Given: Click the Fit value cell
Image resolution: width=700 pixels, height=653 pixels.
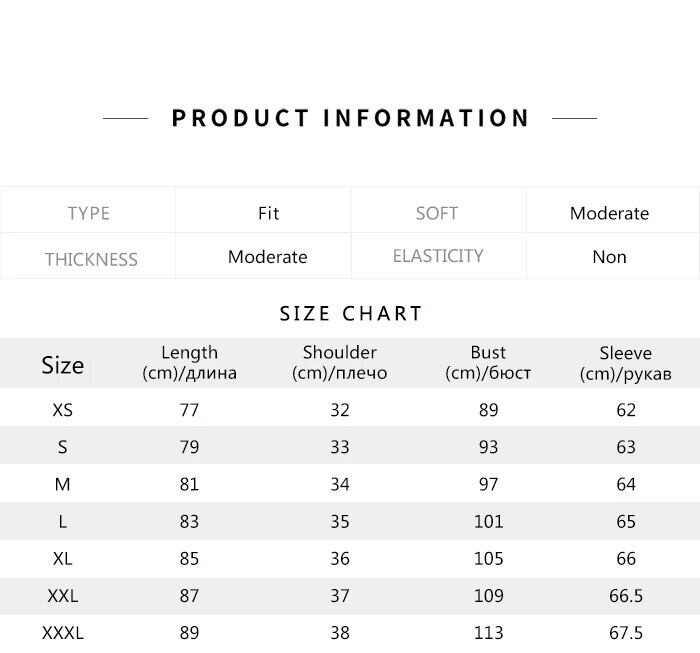Looking at the screenshot, I should click(x=268, y=213).
